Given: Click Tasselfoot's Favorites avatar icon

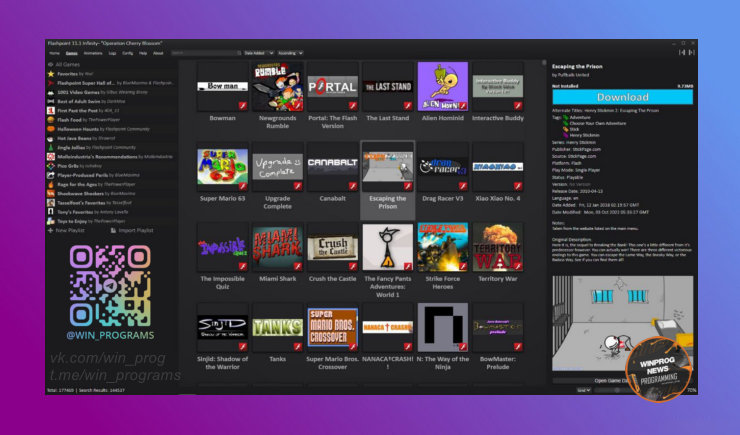Looking at the screenshot, I should (x=51, y=202).
